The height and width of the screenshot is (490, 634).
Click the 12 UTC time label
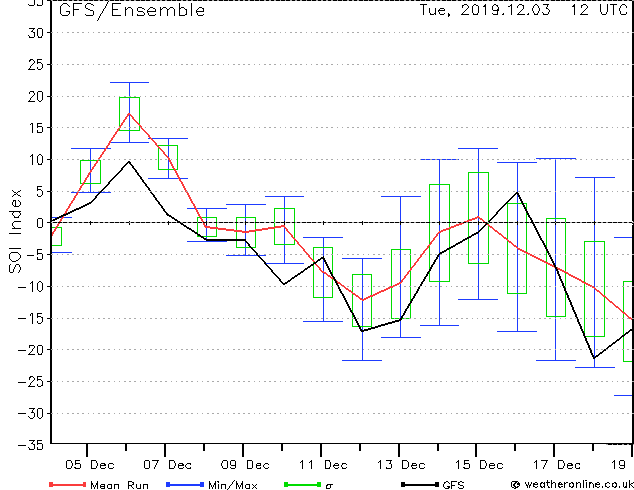tap(599, 10)
